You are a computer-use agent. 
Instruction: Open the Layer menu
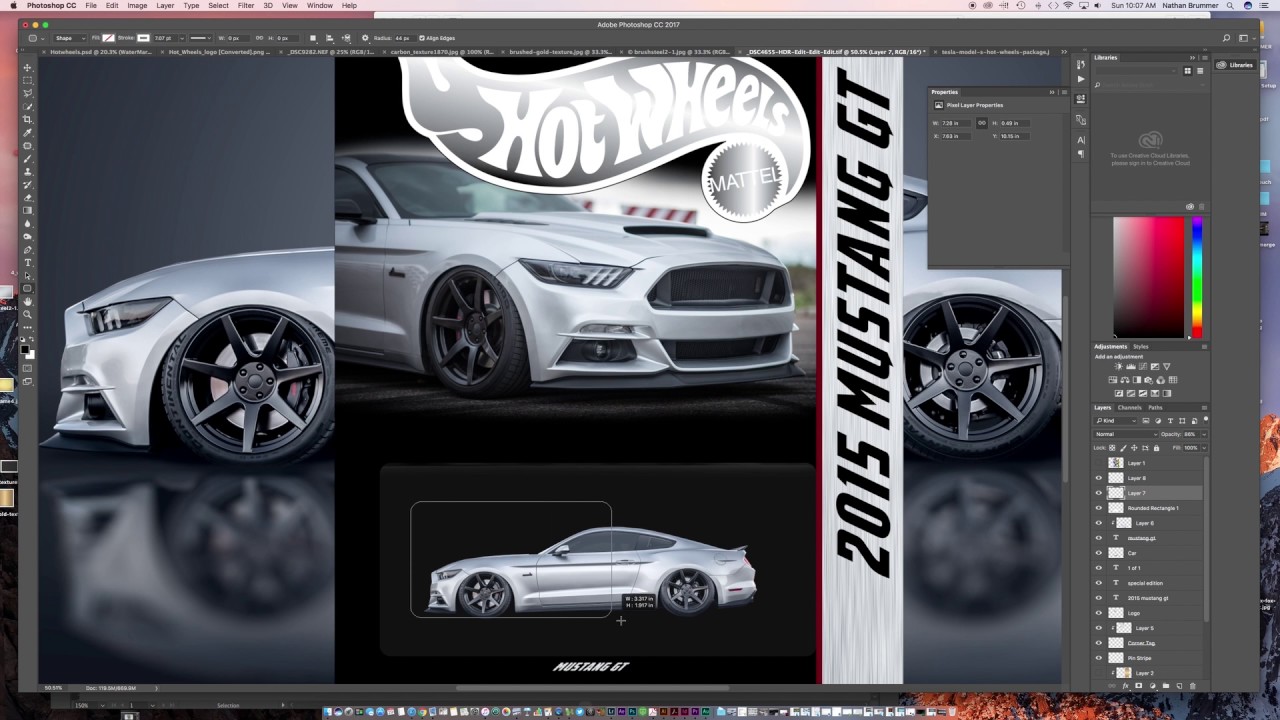165,6
